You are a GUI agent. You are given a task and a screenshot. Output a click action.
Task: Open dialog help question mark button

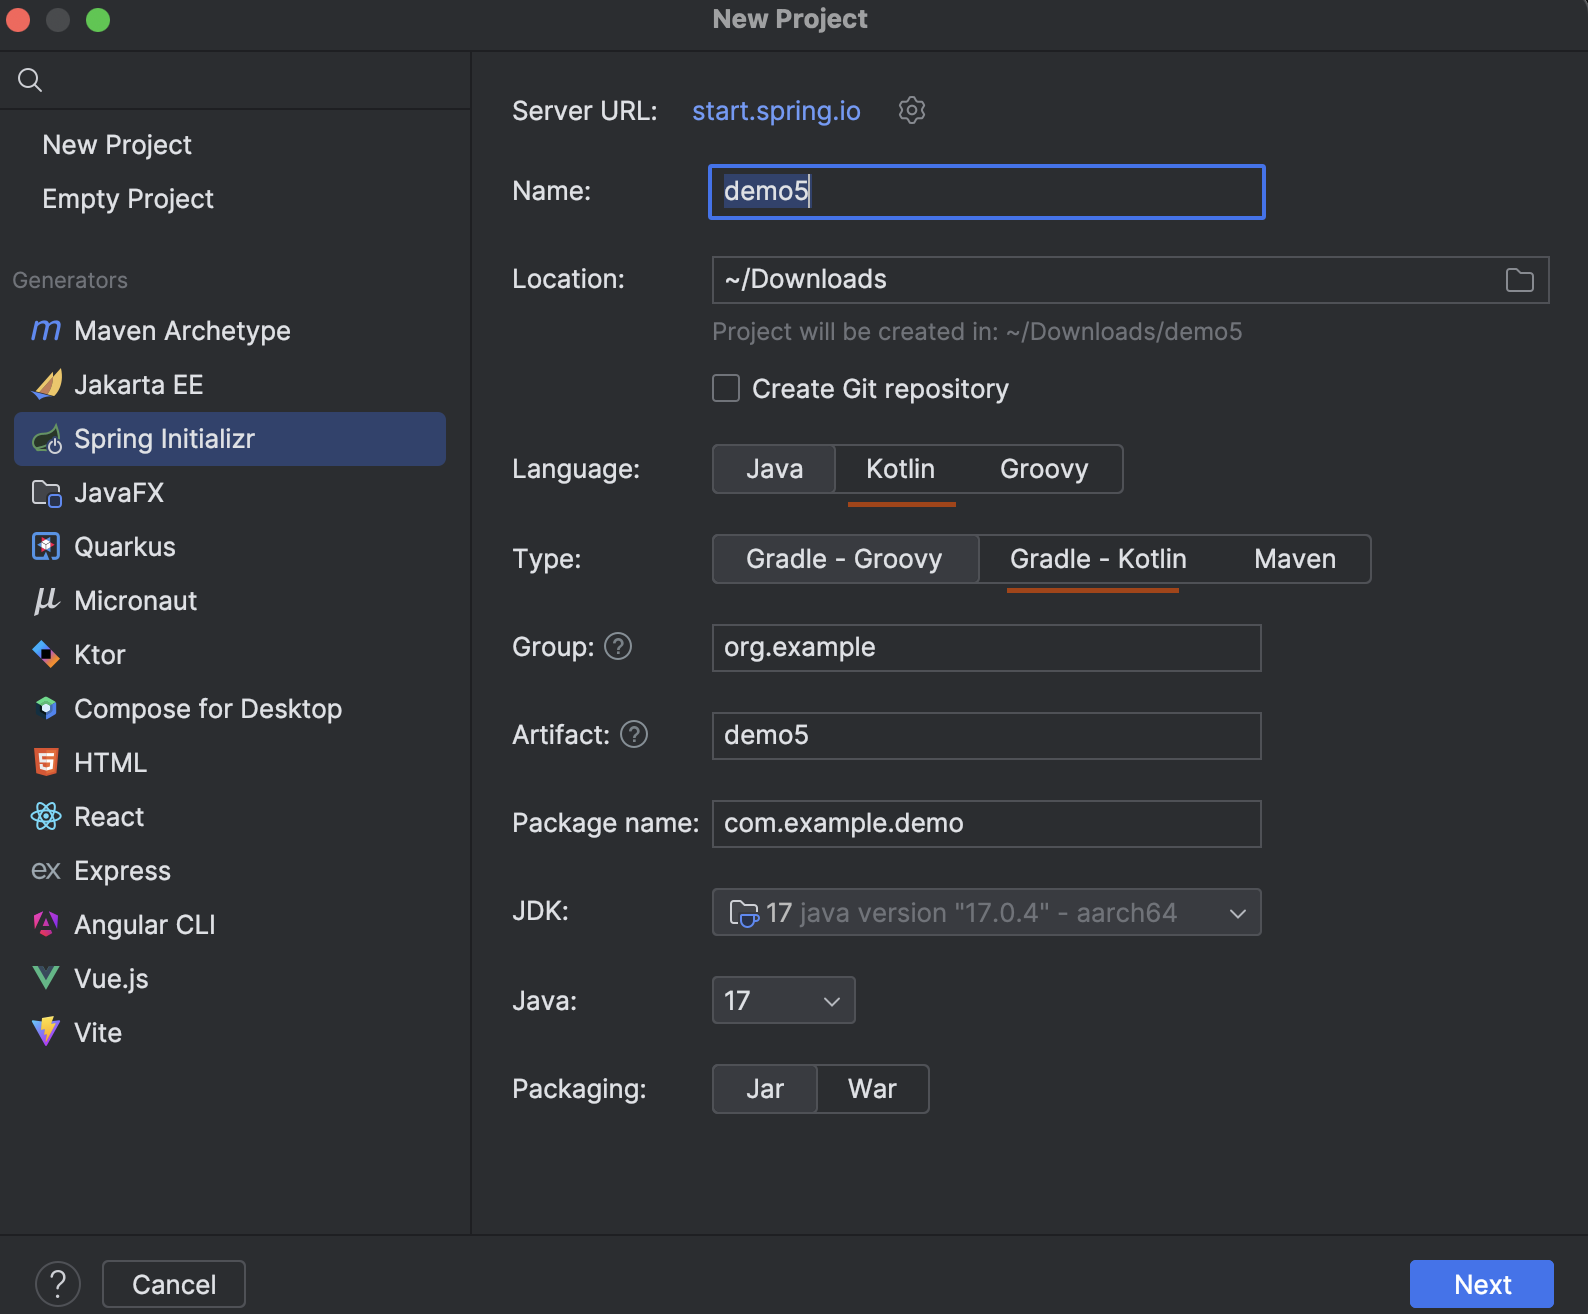click(58, 1284)
